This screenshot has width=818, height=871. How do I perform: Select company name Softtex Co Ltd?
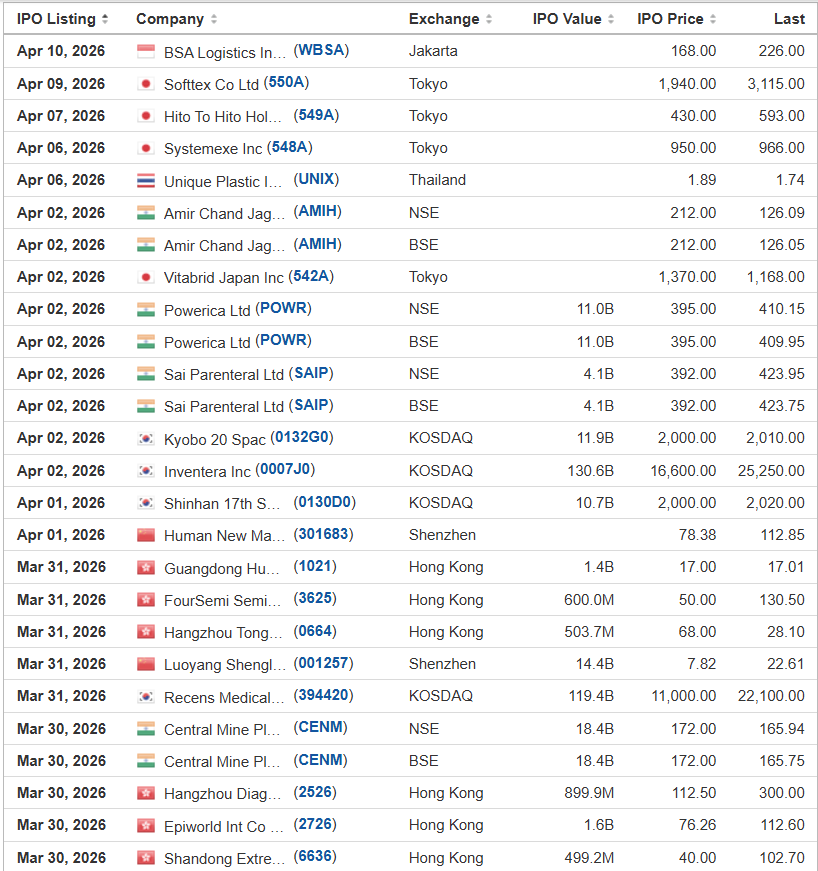point(212,84)
